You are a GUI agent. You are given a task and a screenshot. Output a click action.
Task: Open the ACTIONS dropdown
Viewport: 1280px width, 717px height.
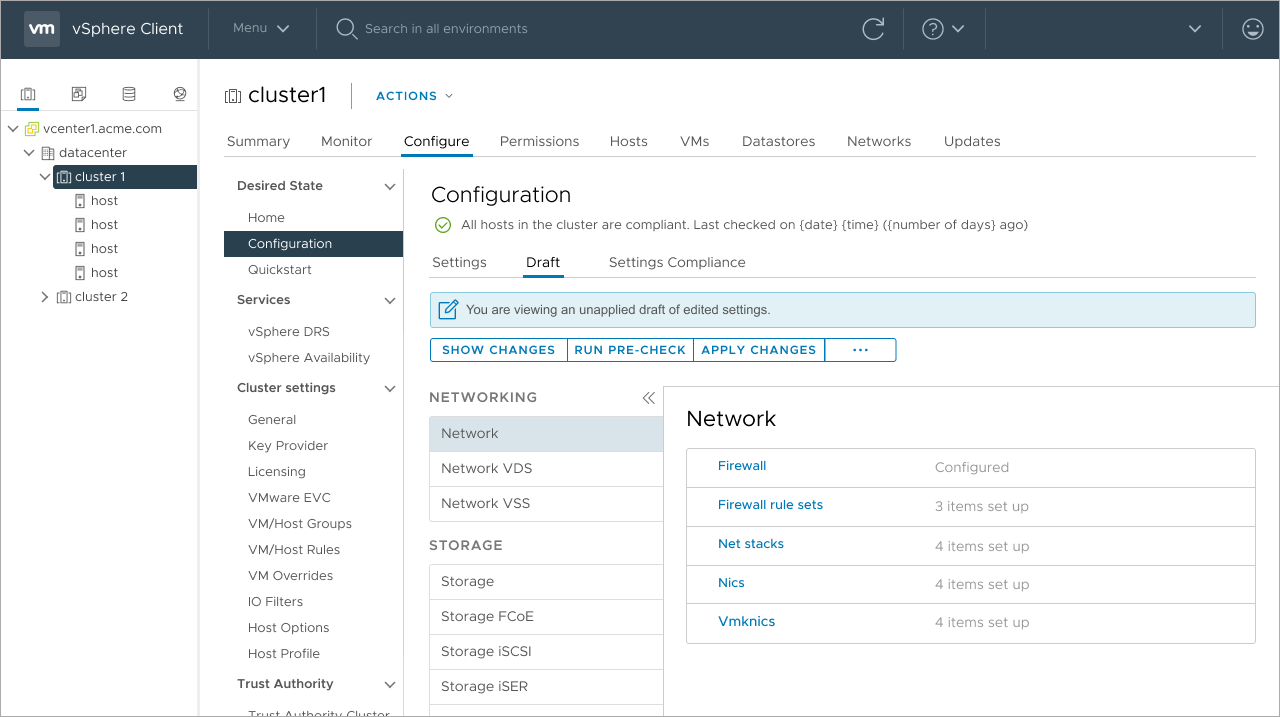tap(415, 96)
